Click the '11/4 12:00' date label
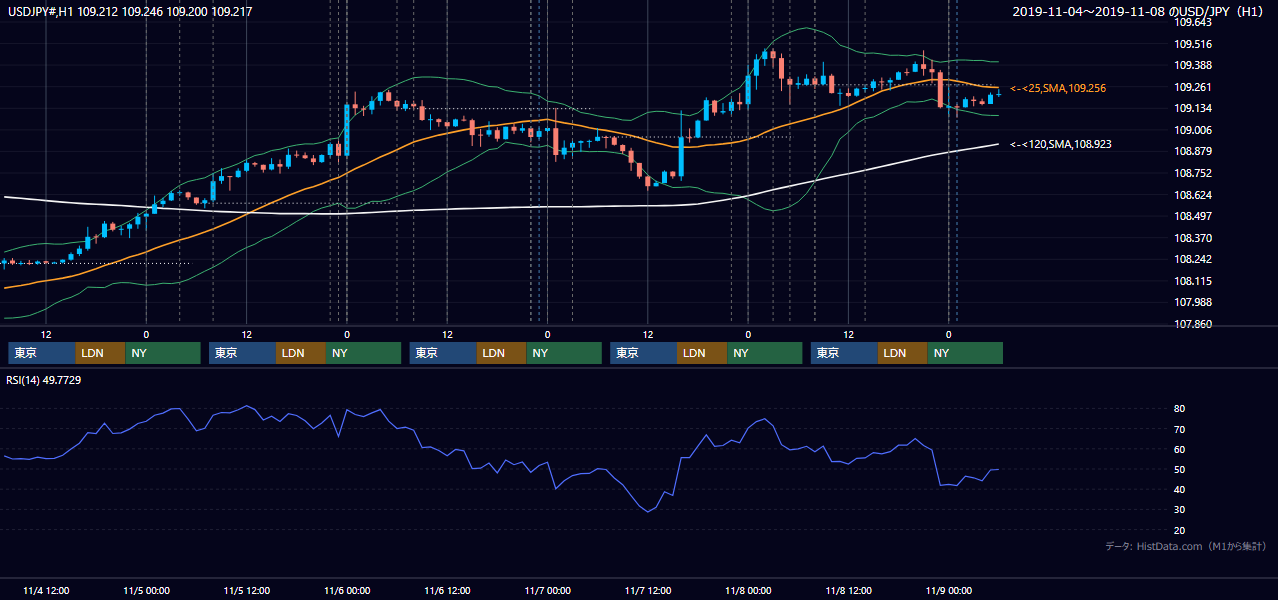The image size is (1278, 600). pyautogui.click(x=46, y=590)
